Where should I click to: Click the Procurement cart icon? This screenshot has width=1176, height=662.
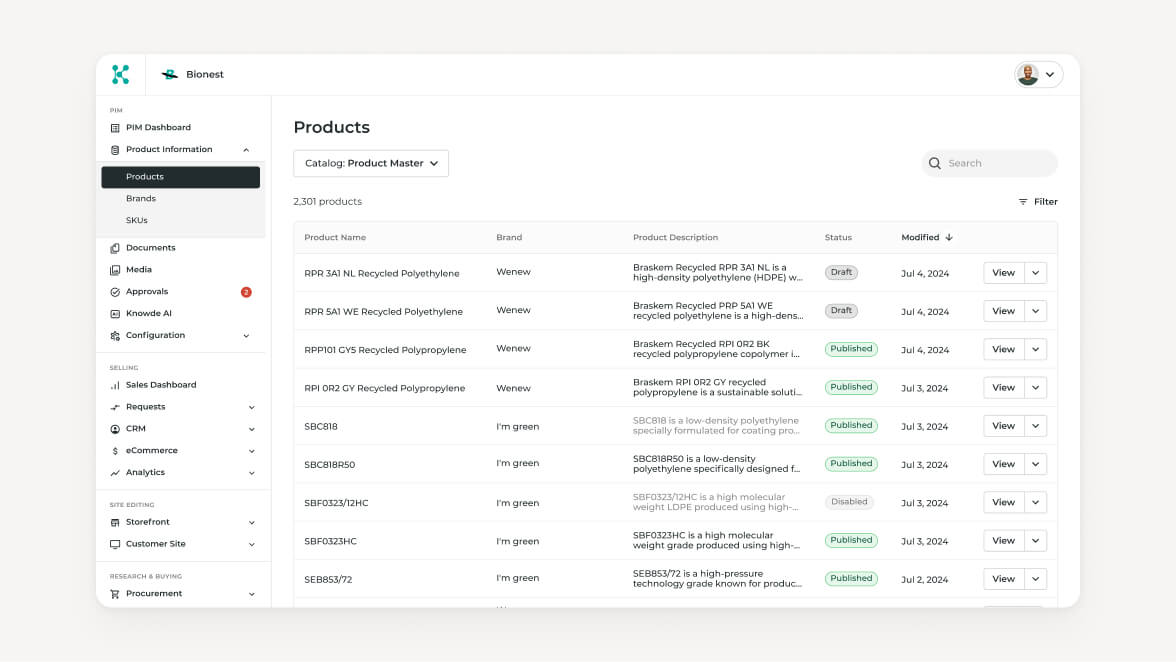115,594
